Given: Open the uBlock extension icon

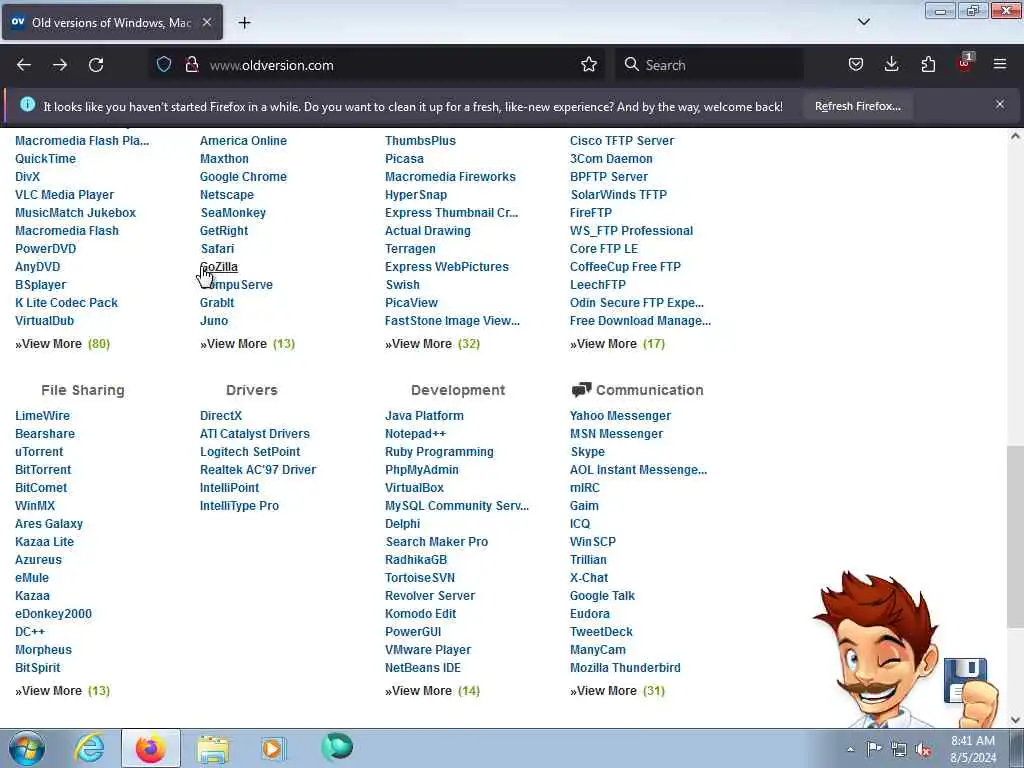Looking at the screenshot, I should pos(965,63).
